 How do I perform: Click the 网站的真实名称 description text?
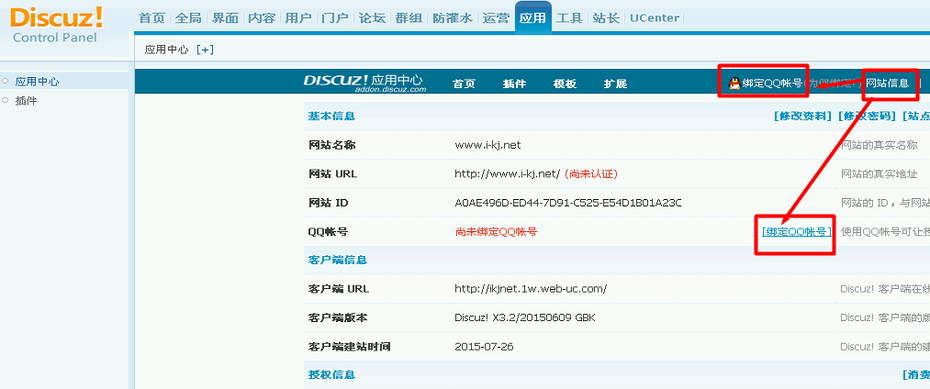[879, 145]
